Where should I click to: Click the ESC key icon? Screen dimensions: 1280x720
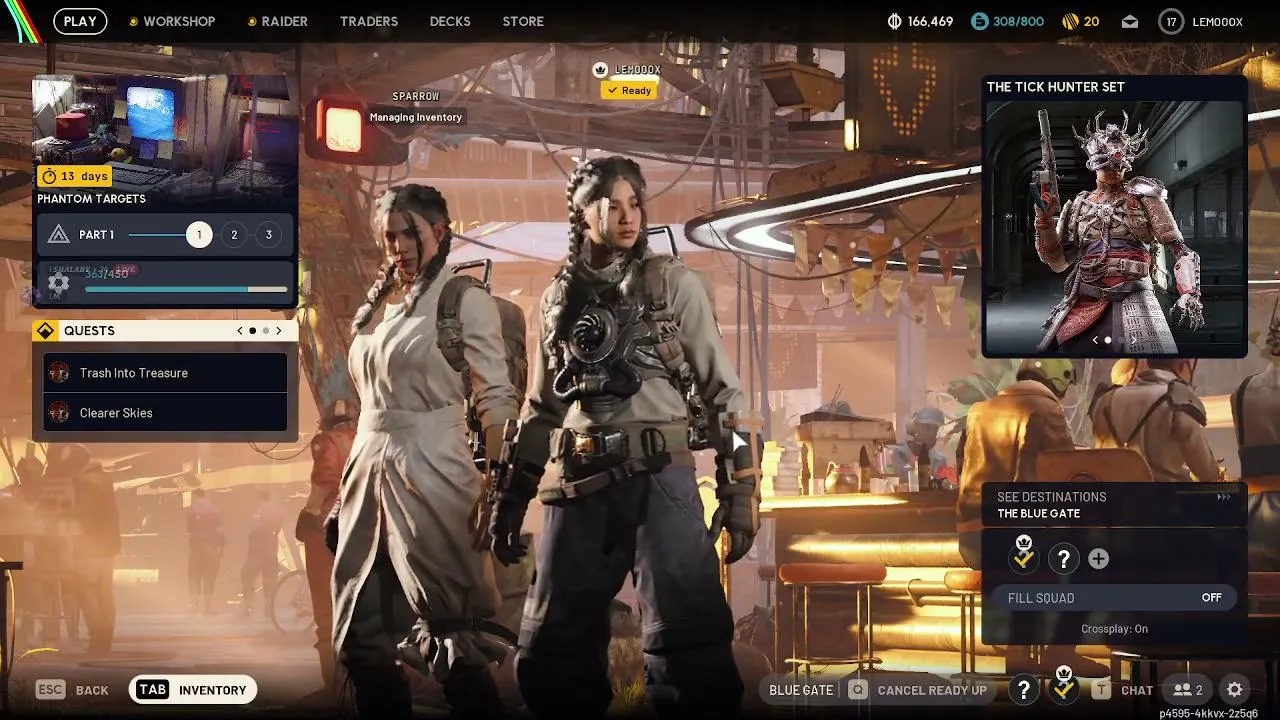pyautogui.click(x=51, y=690)
